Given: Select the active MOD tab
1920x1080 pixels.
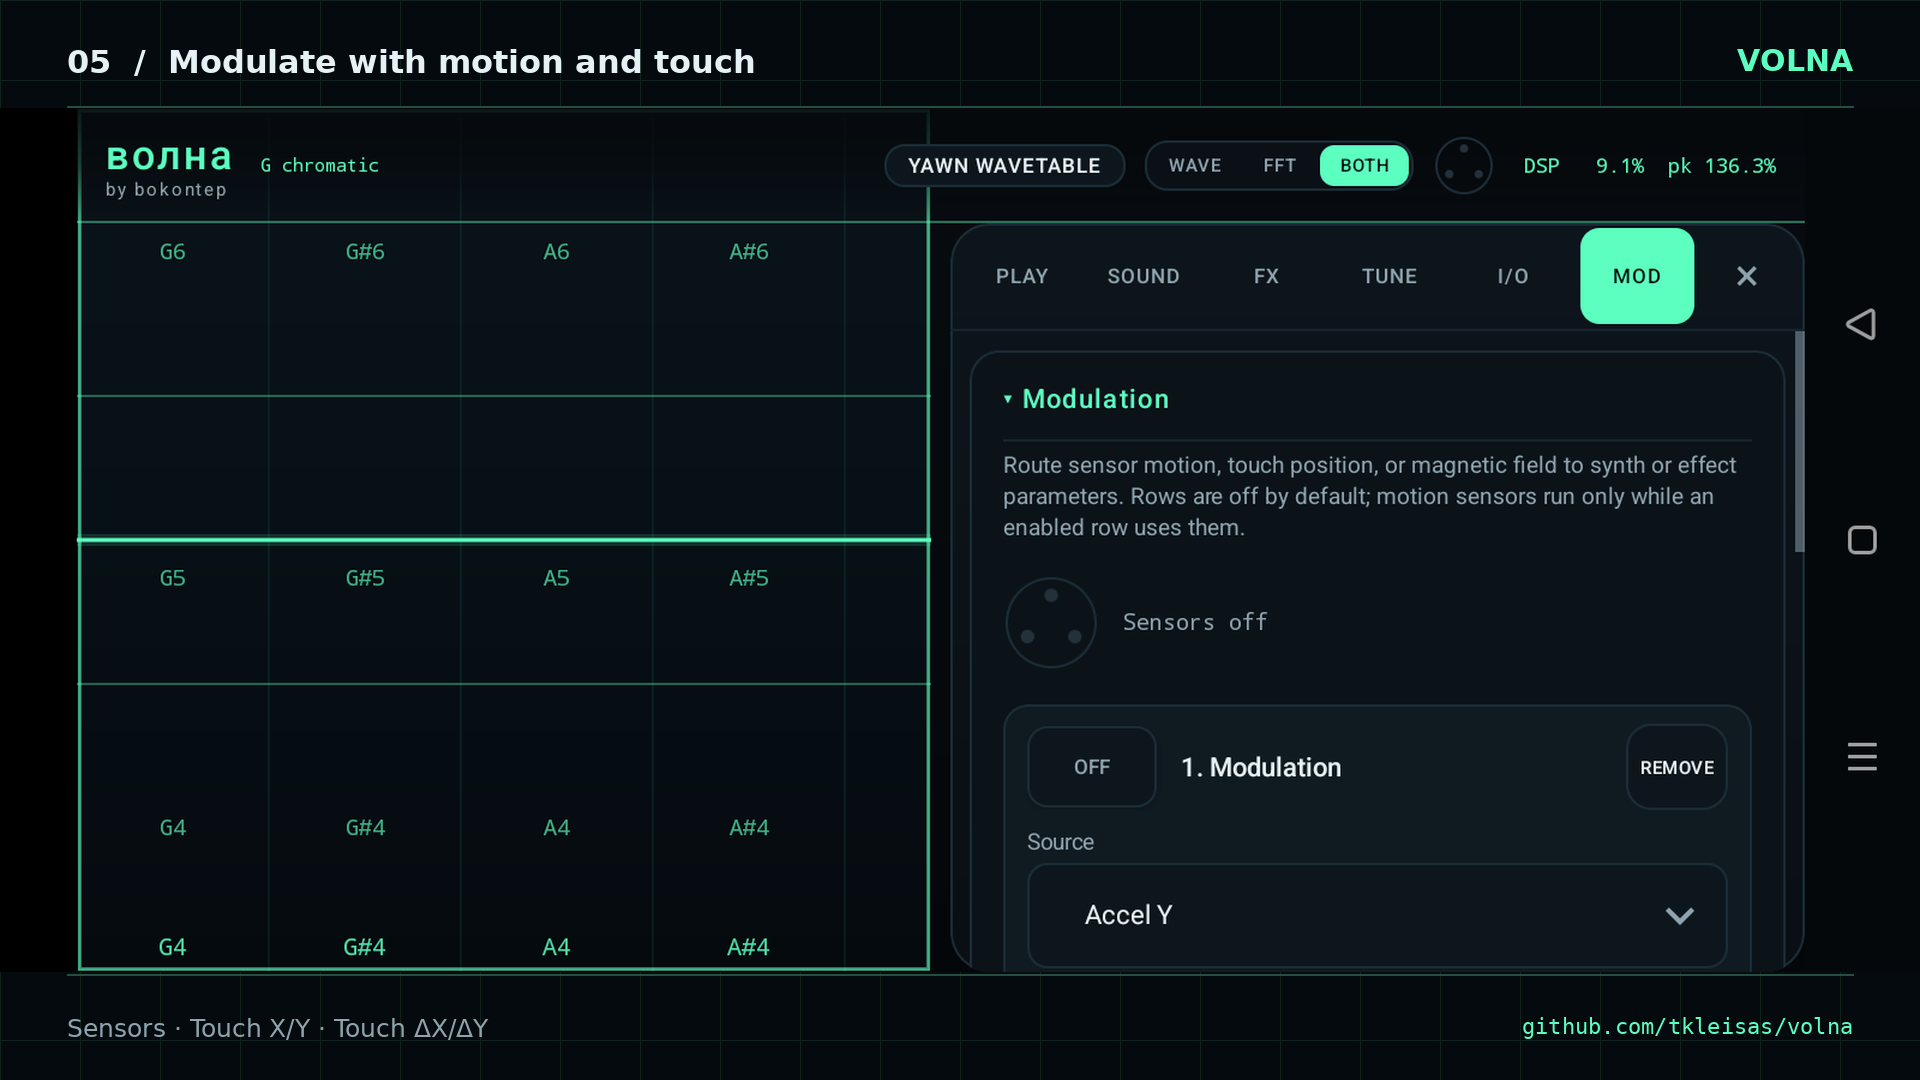Looking at the screenshot, I should [x=1636, y=276].
